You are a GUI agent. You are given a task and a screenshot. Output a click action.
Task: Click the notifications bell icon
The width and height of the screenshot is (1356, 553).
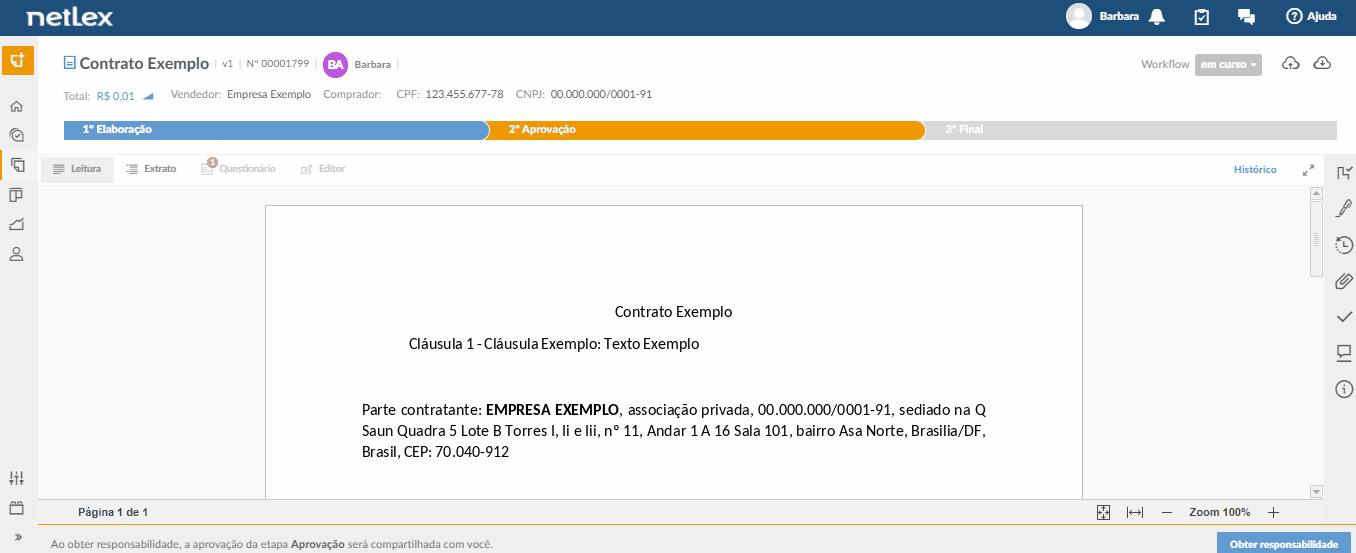click(x=1157, y=16)
